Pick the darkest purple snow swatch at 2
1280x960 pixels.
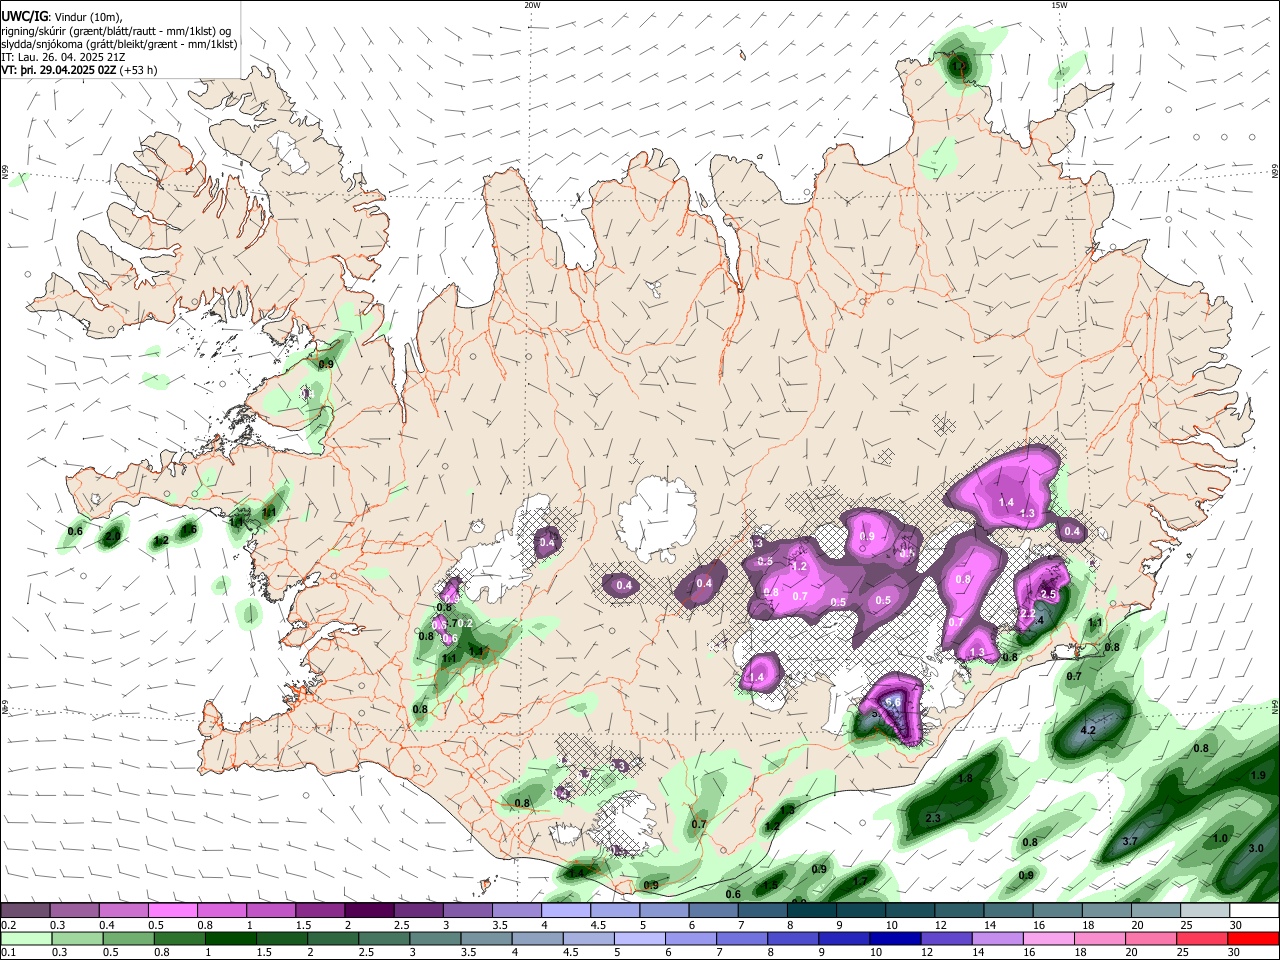coord(368,911)
